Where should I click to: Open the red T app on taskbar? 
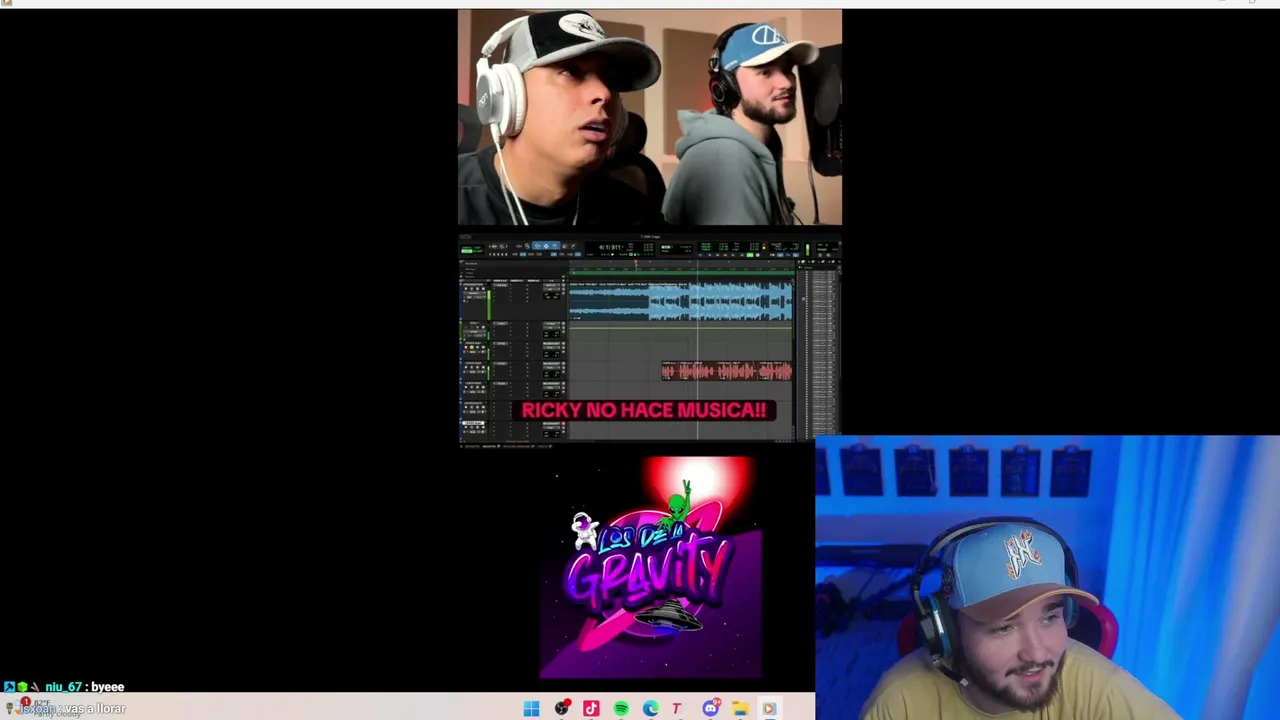677,709
